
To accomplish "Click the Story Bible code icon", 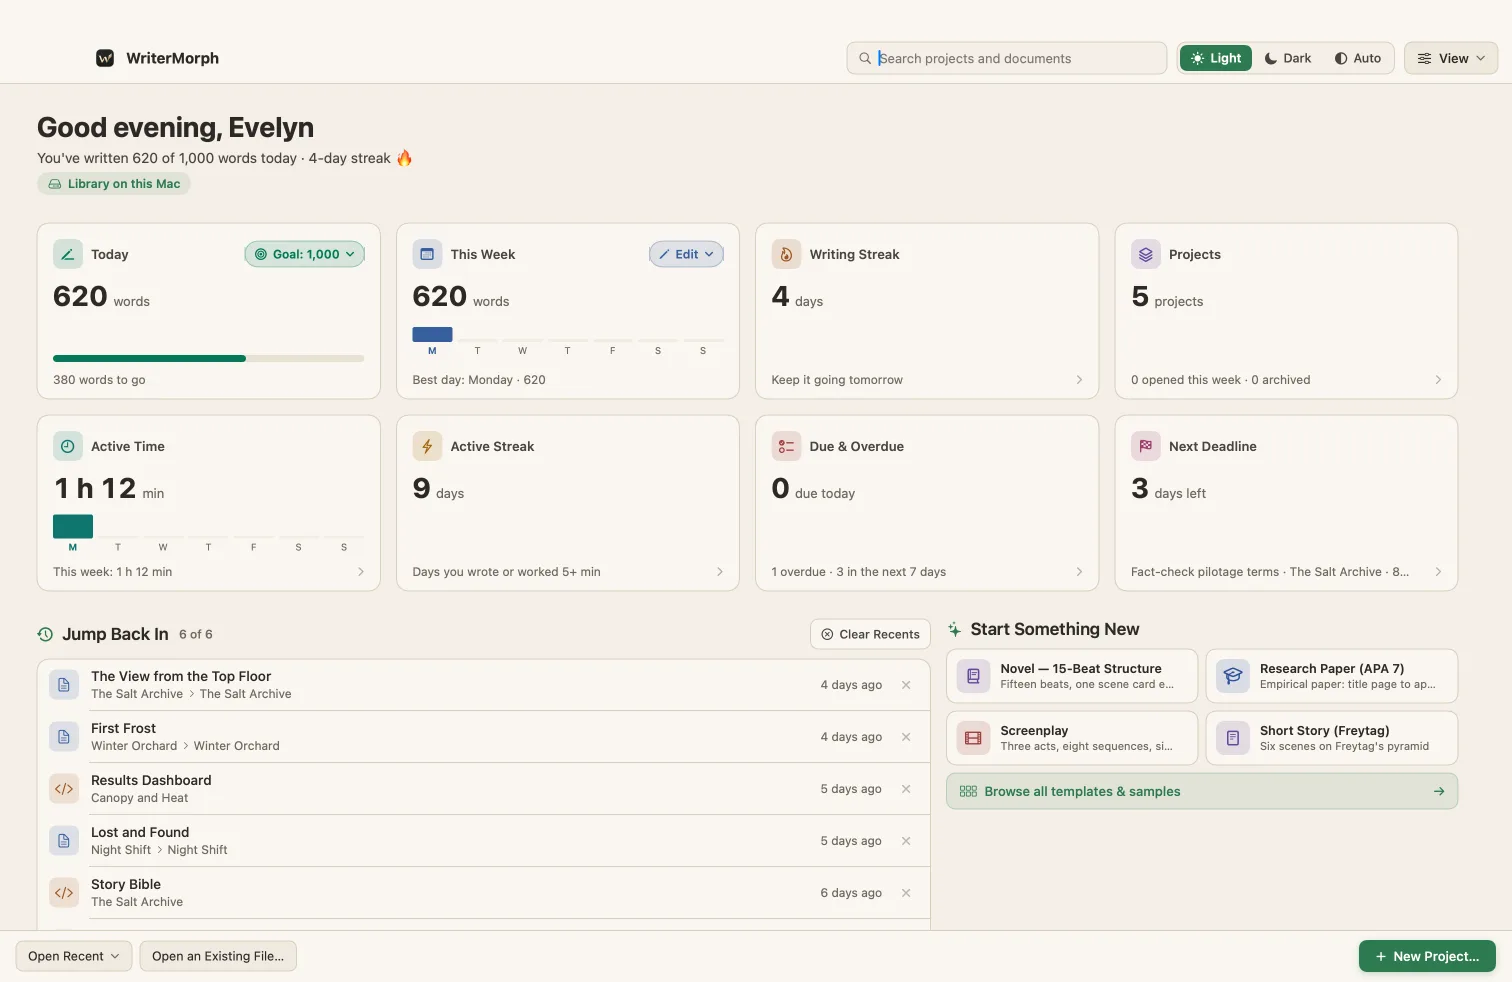I will (x=64, y=893).
